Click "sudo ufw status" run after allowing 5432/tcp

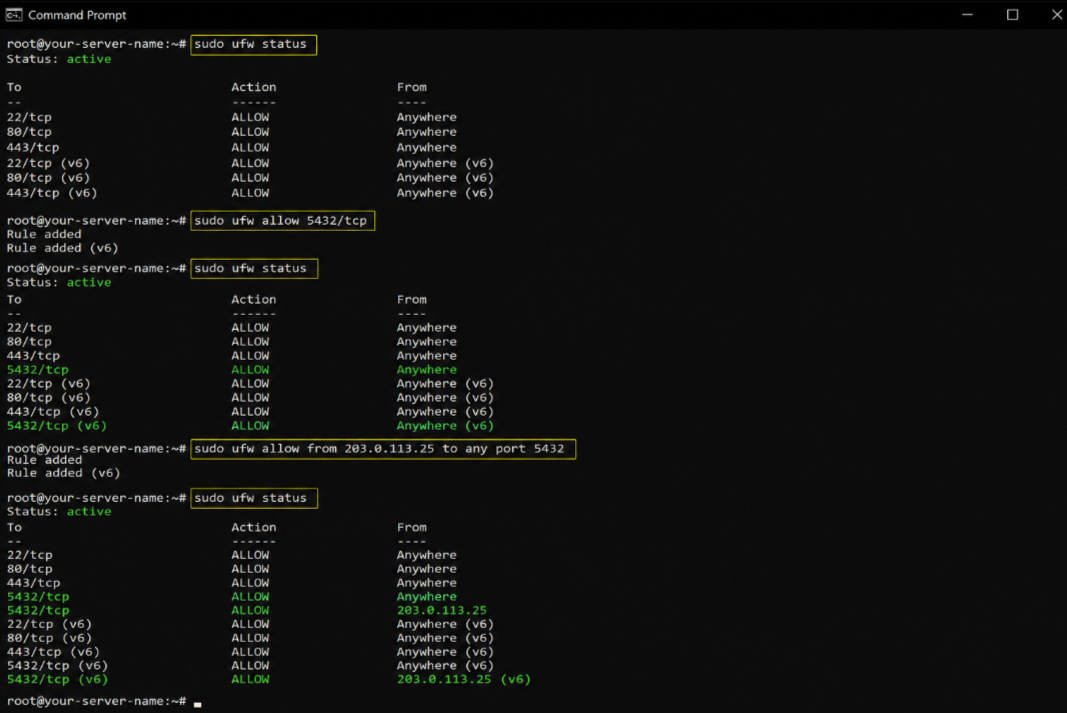pyautogui.click(x=253, y=268)
